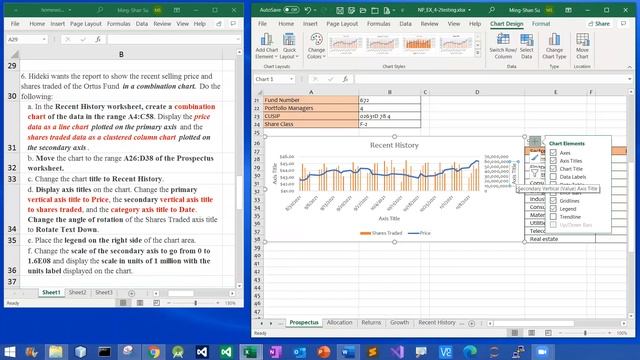
Task: Check Trendline in Chart Elements
Action: [553, 217]
